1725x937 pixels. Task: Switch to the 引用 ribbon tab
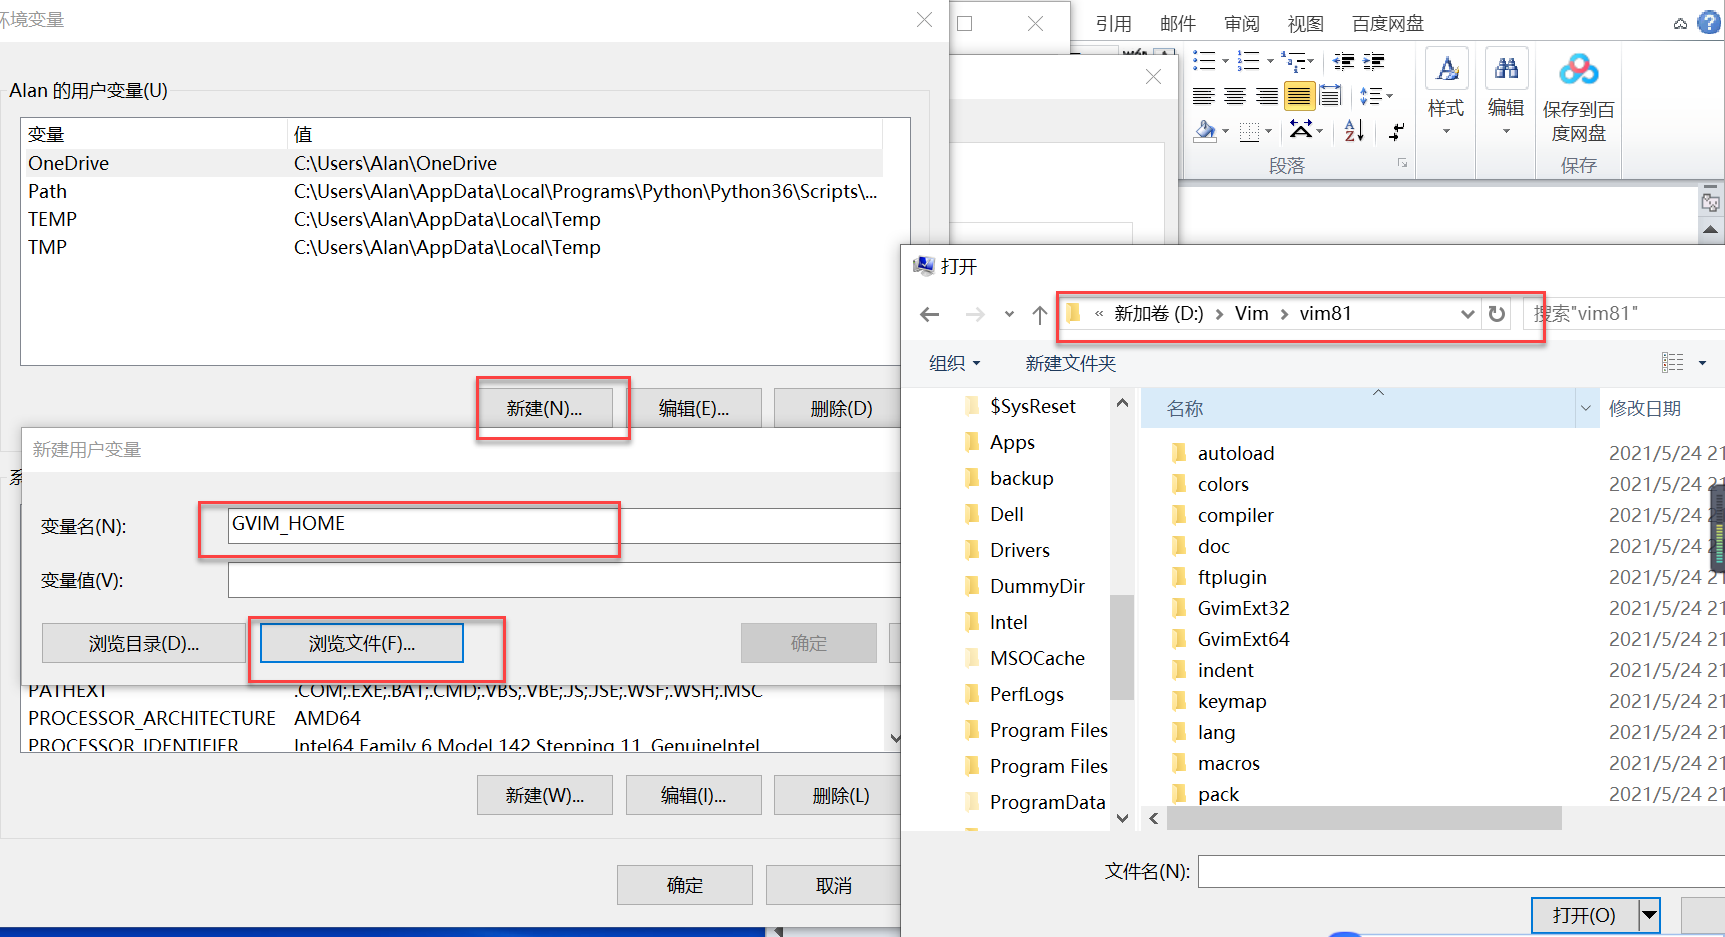(1114, 24)
